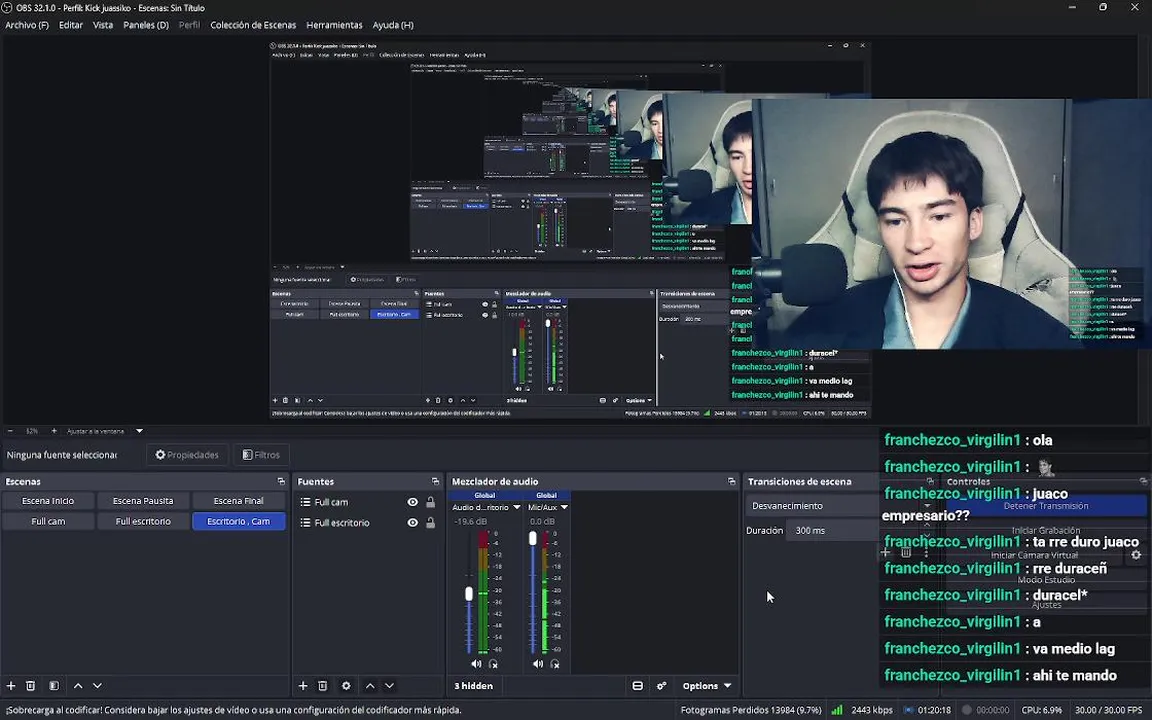Open scene filters icon in Escenas toolbar
This screenshot has width=1152, height=720.
tap(54, 685)
